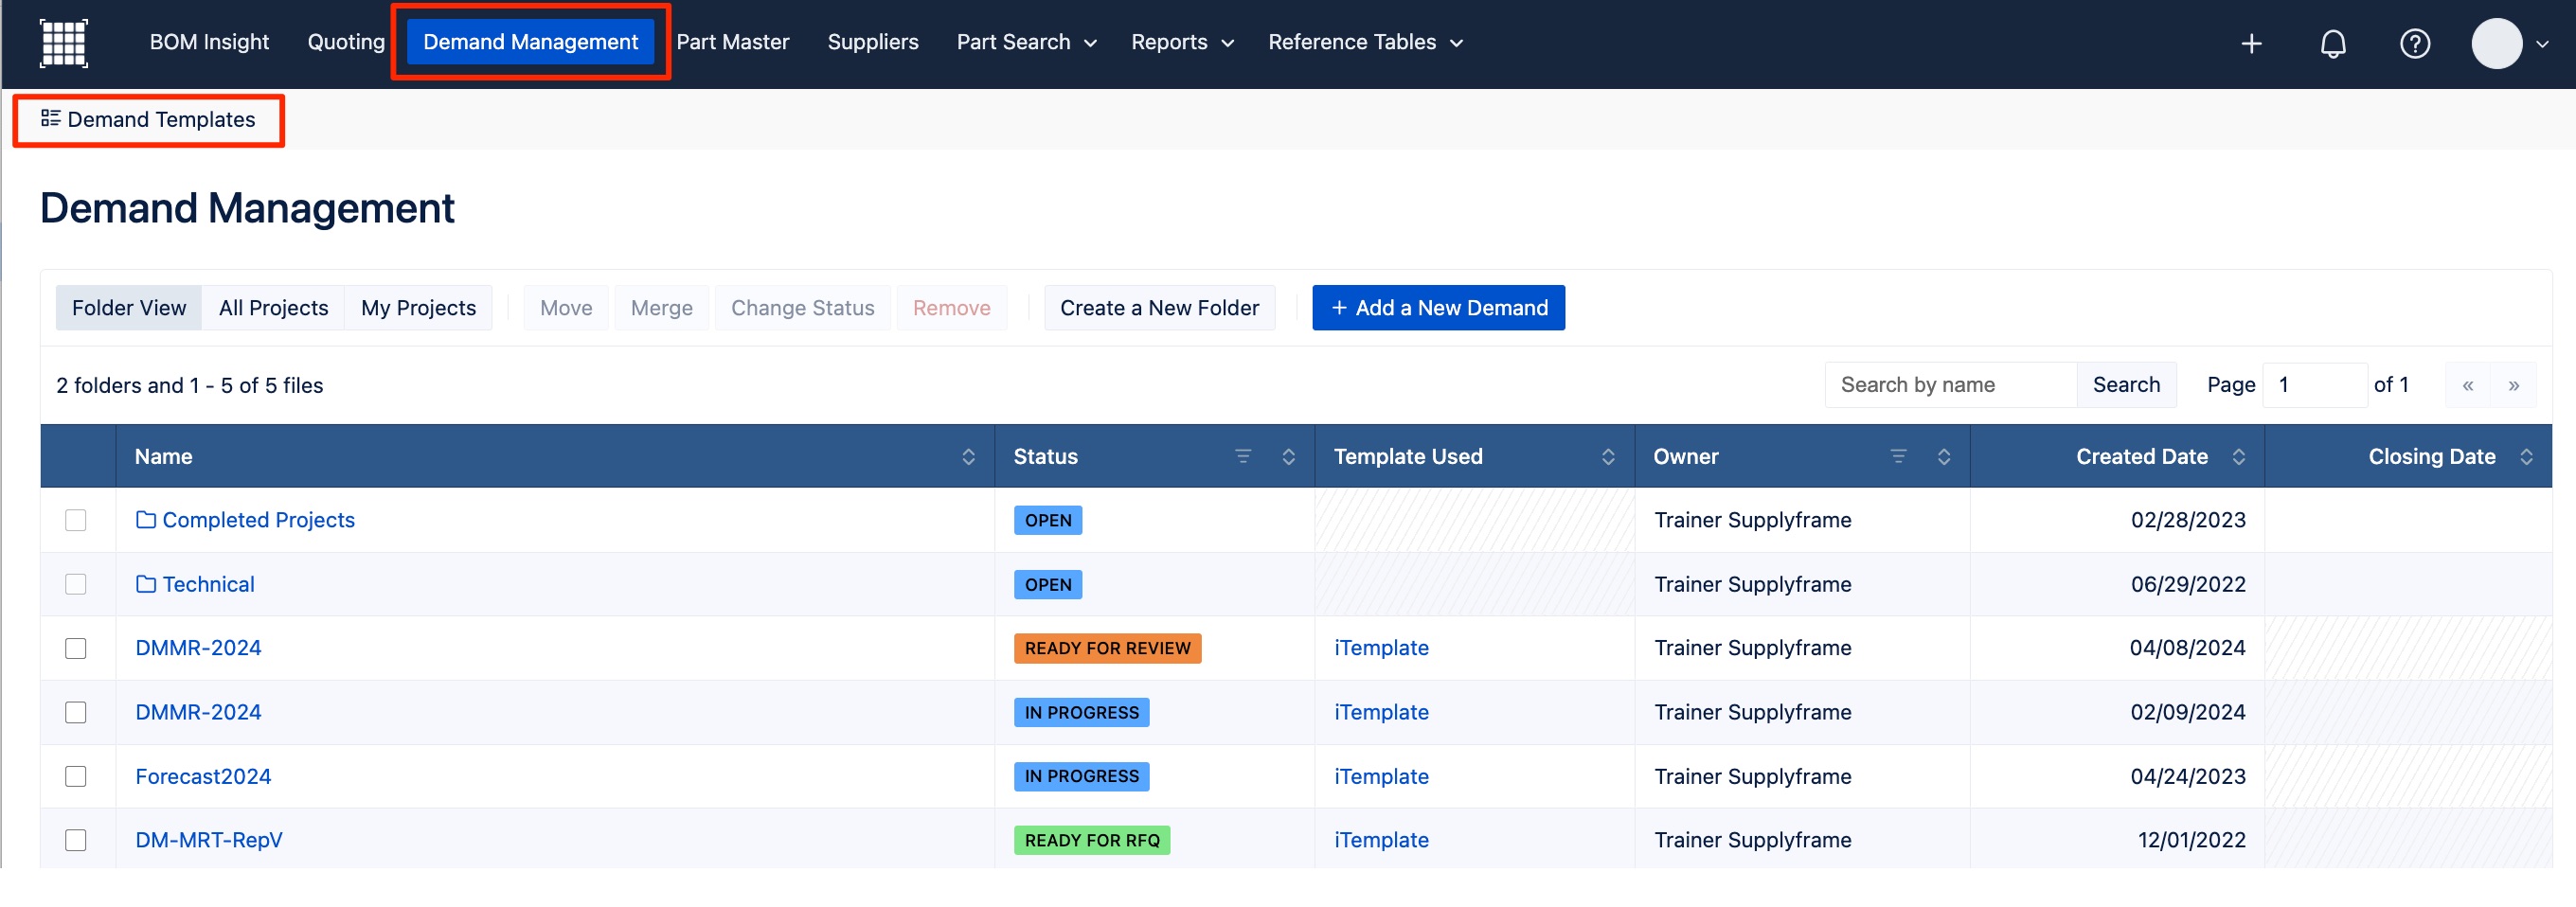Click Add a New Demand button
Viewport: 2576px width, 907px height.
click(x=1438, y=308)
